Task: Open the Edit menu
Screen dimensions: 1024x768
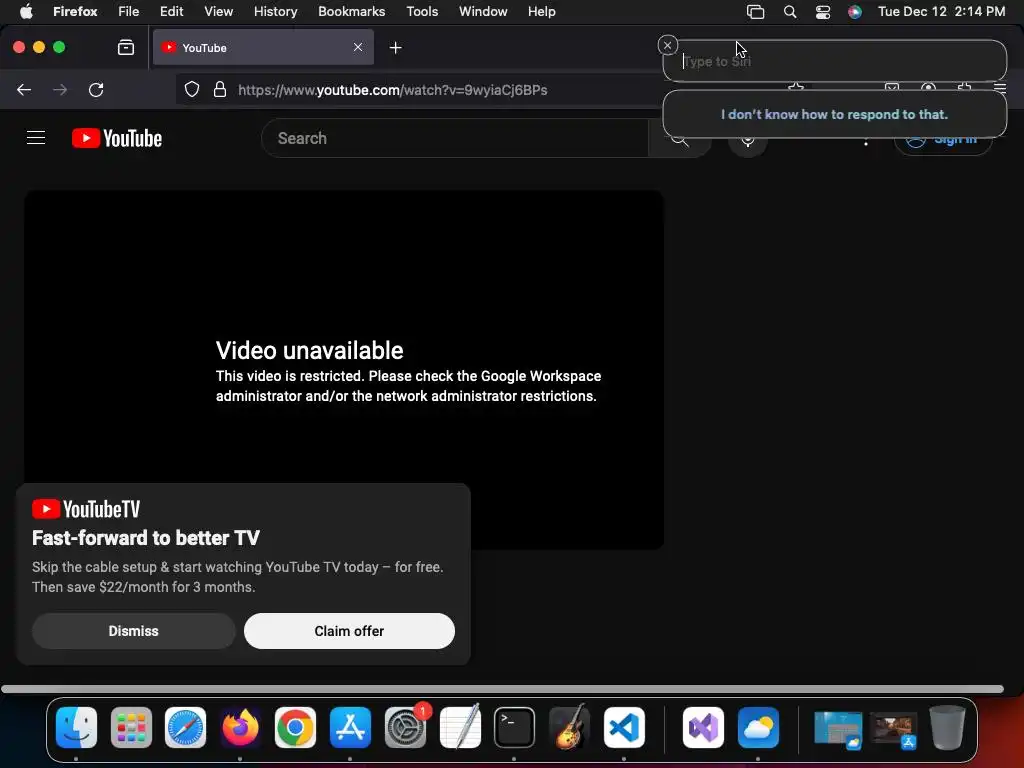Action: 172,11
